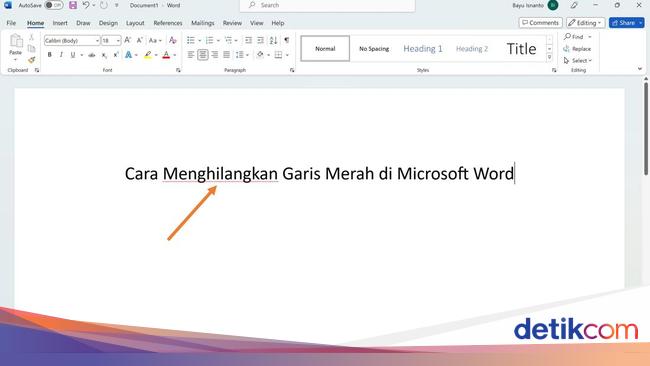Switch to the Review tab
This screenshot has height=366, width=650.
click(x=232, y=23)
